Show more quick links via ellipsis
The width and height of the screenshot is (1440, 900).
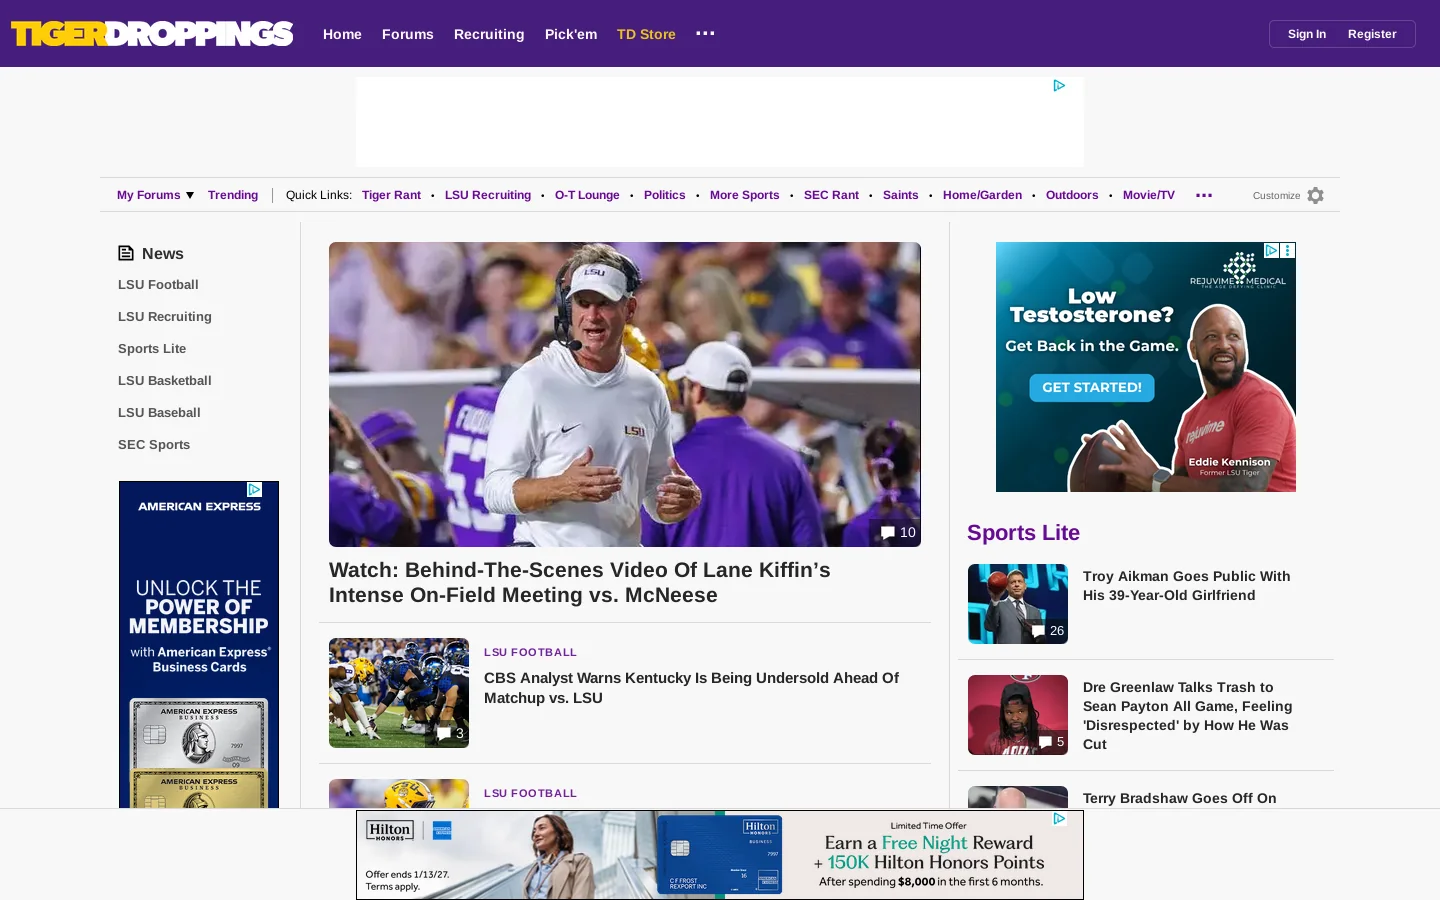point(1204,195)
